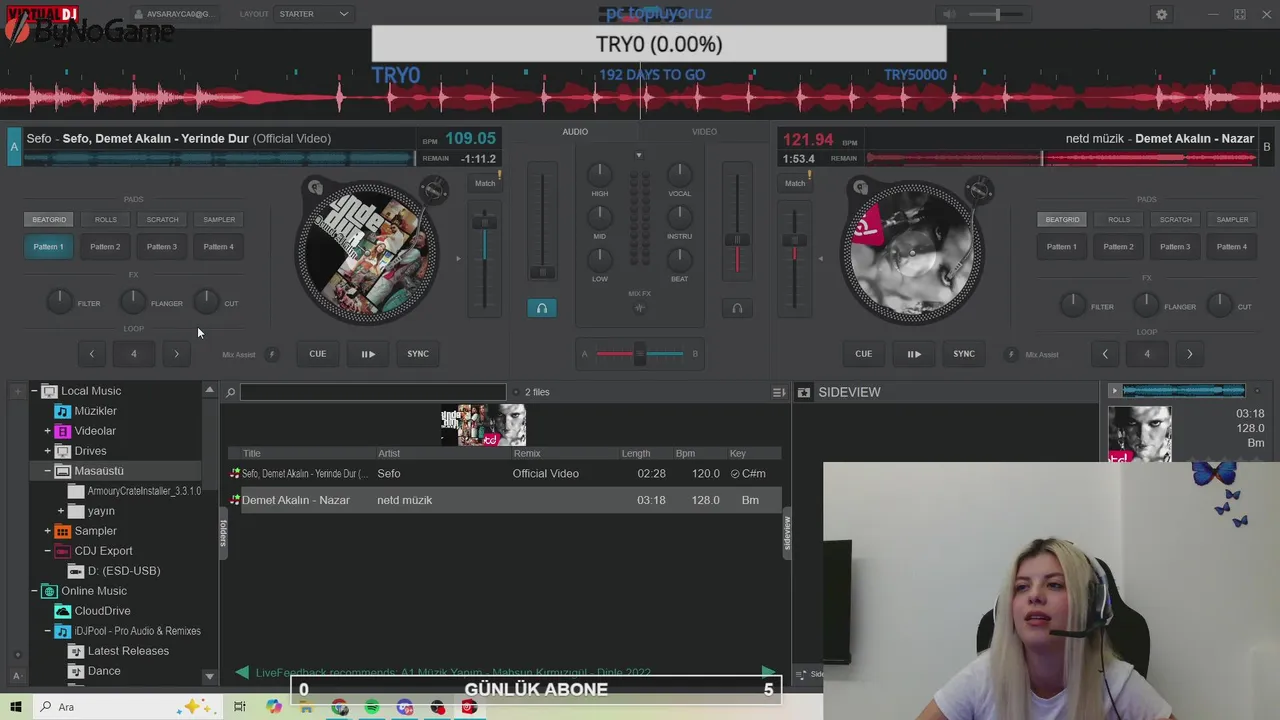Click the SIDEVIEW panel icon
1280x720 pixels.
803,392
